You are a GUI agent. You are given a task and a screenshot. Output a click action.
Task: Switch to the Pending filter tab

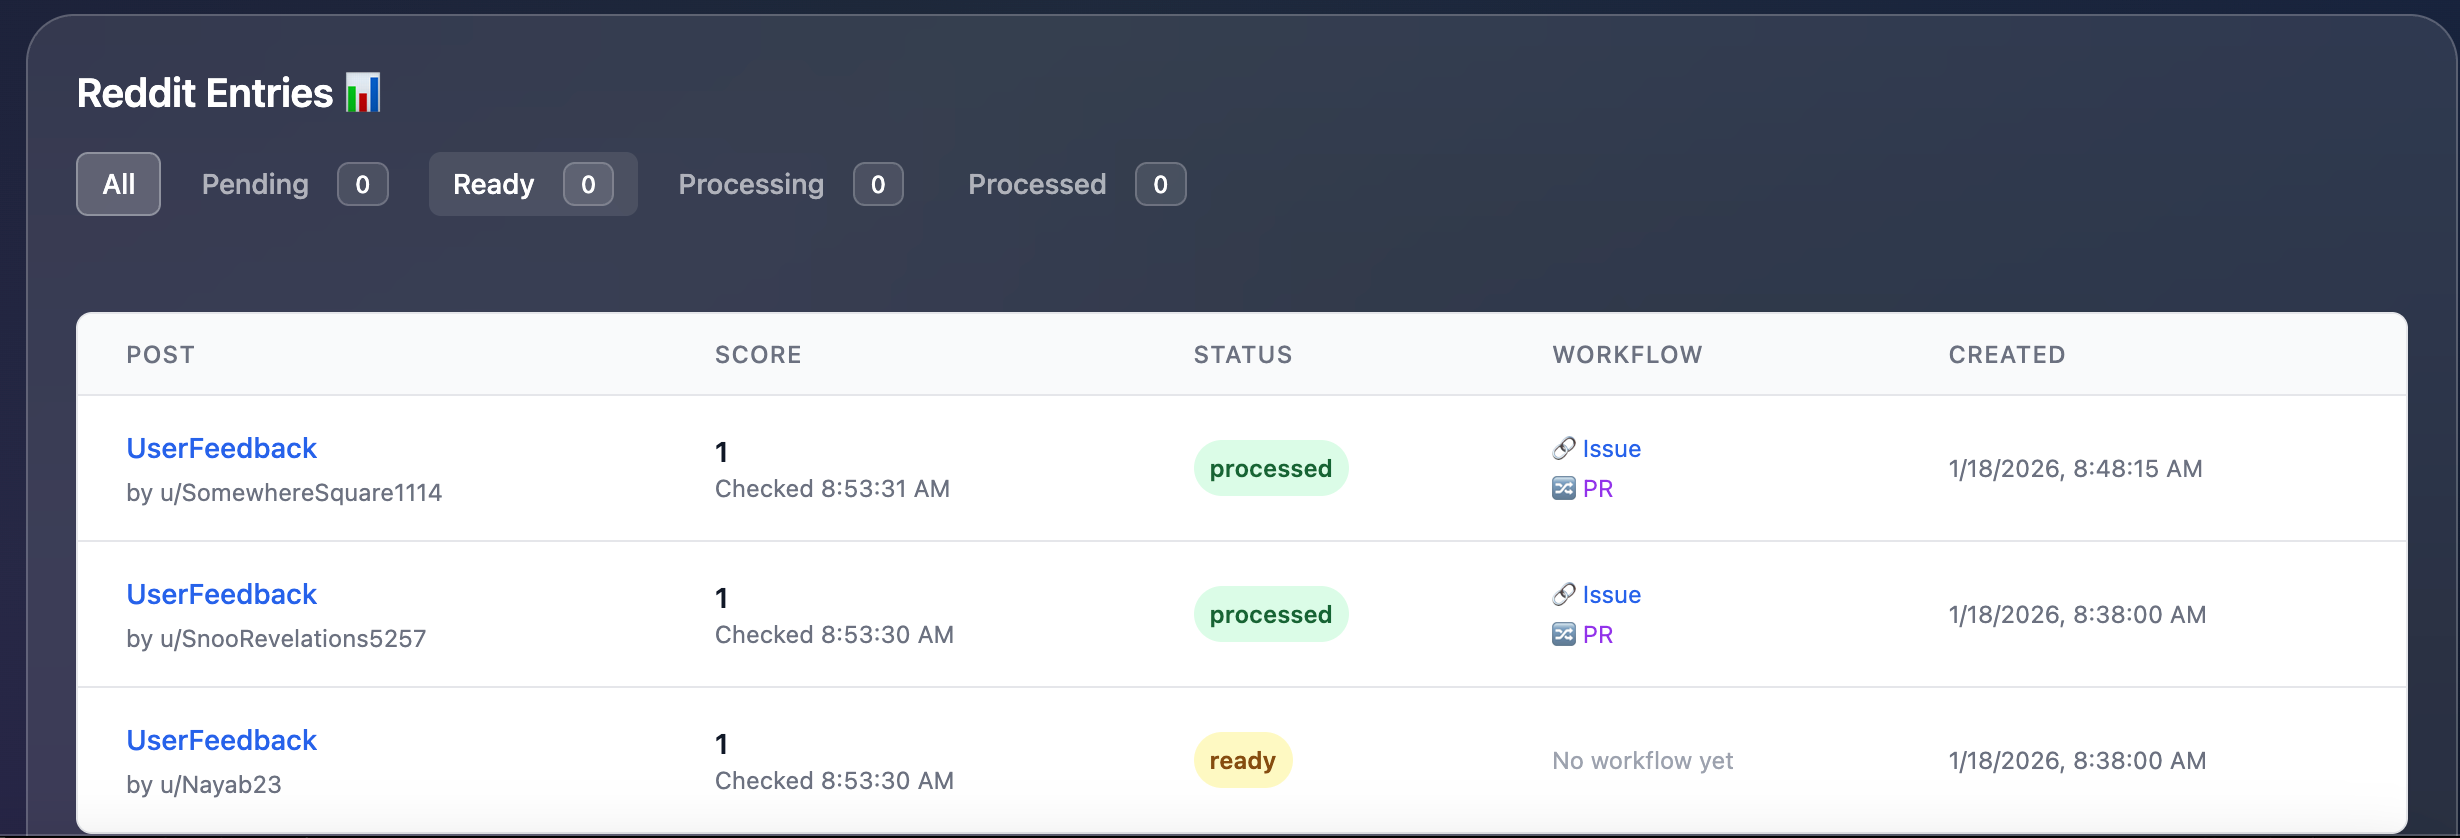click(295, 184)
